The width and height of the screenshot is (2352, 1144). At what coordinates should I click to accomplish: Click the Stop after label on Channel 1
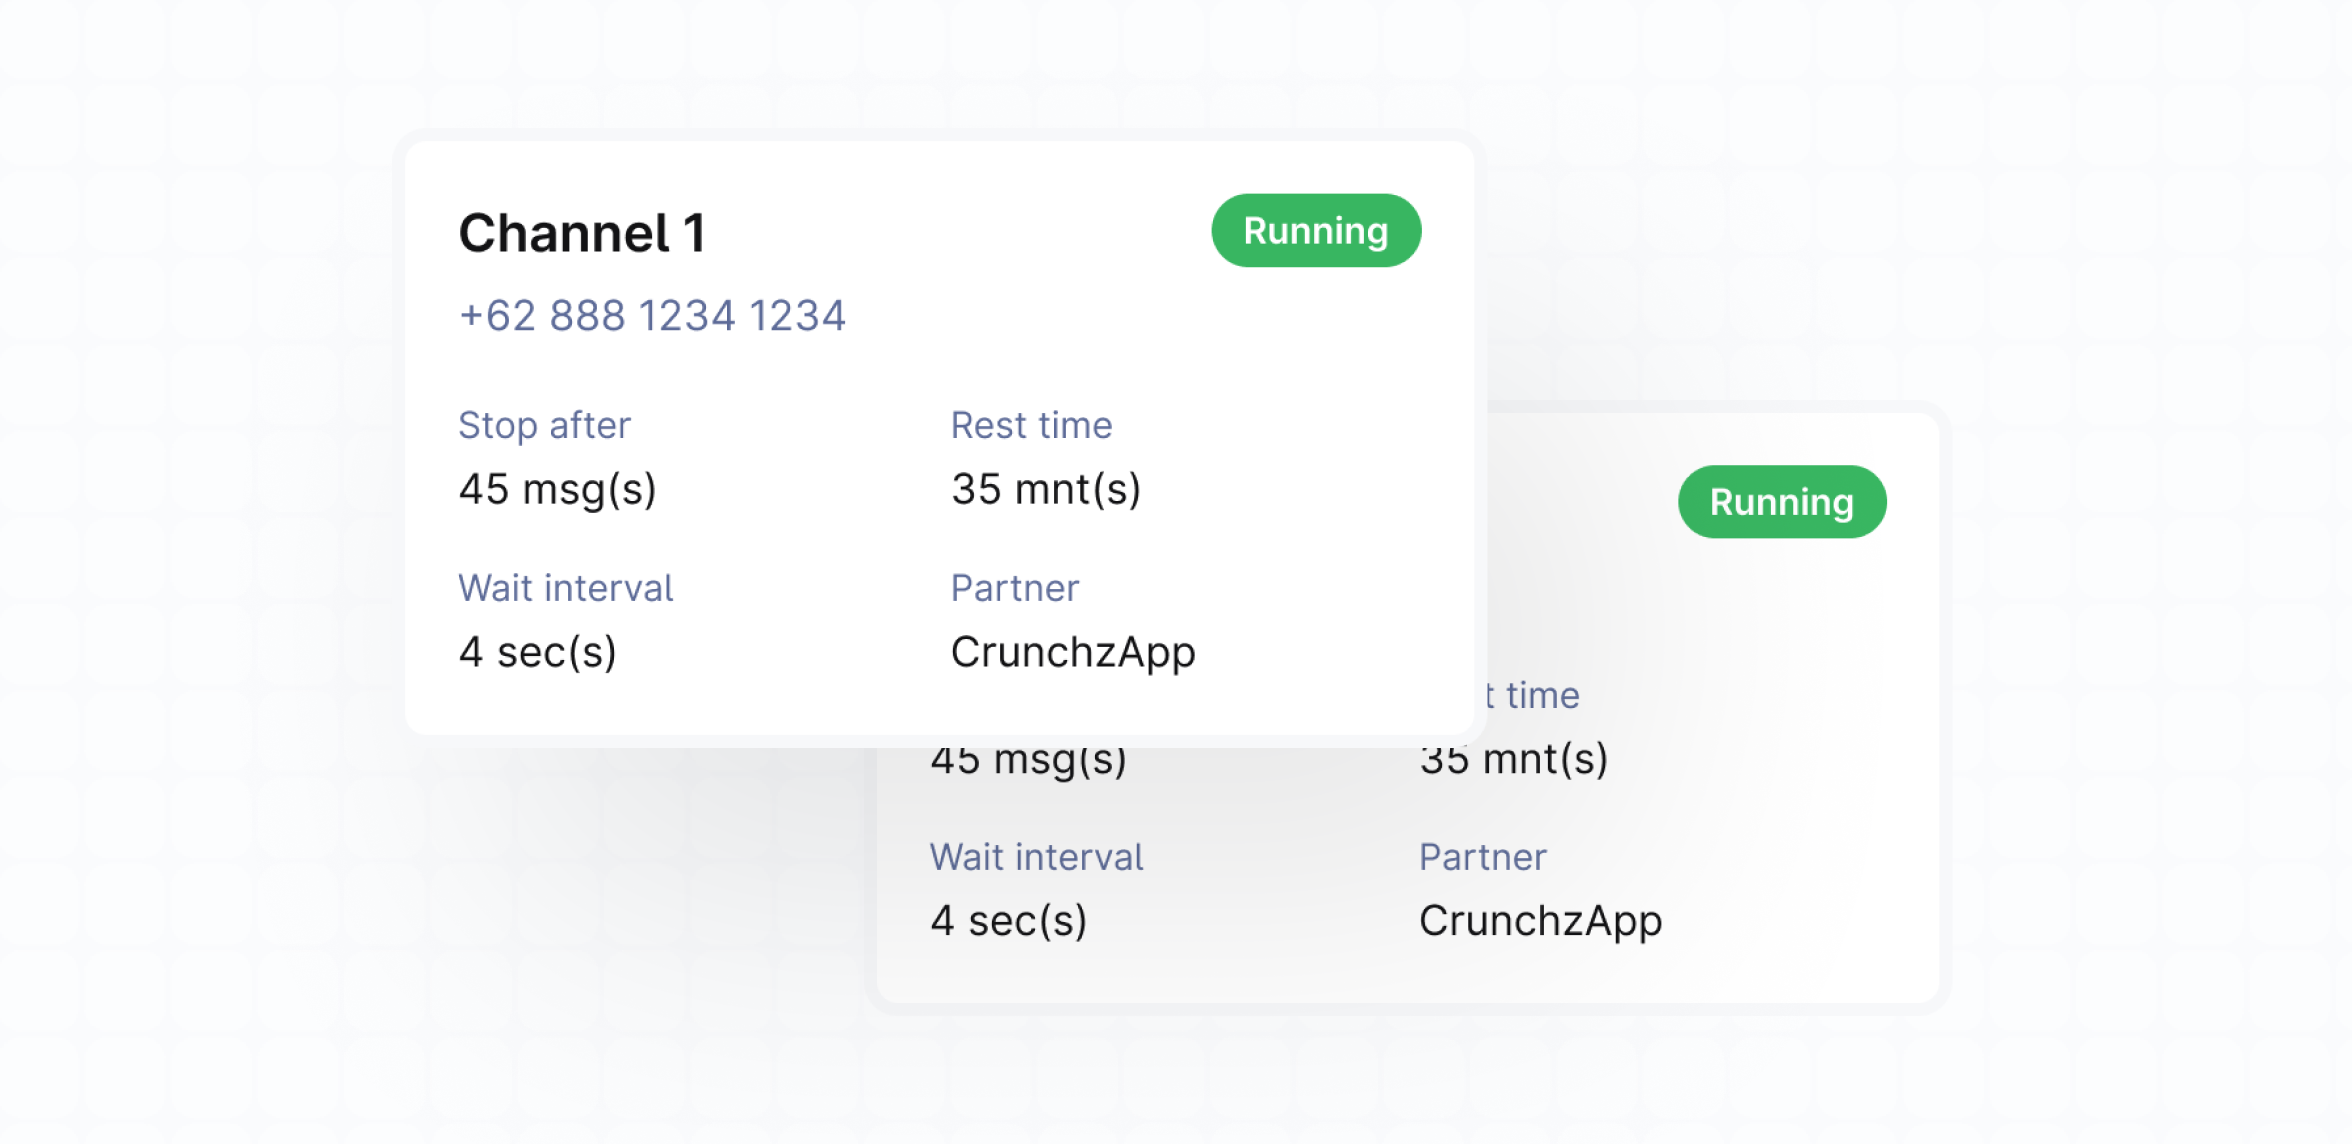coord(544,426)
